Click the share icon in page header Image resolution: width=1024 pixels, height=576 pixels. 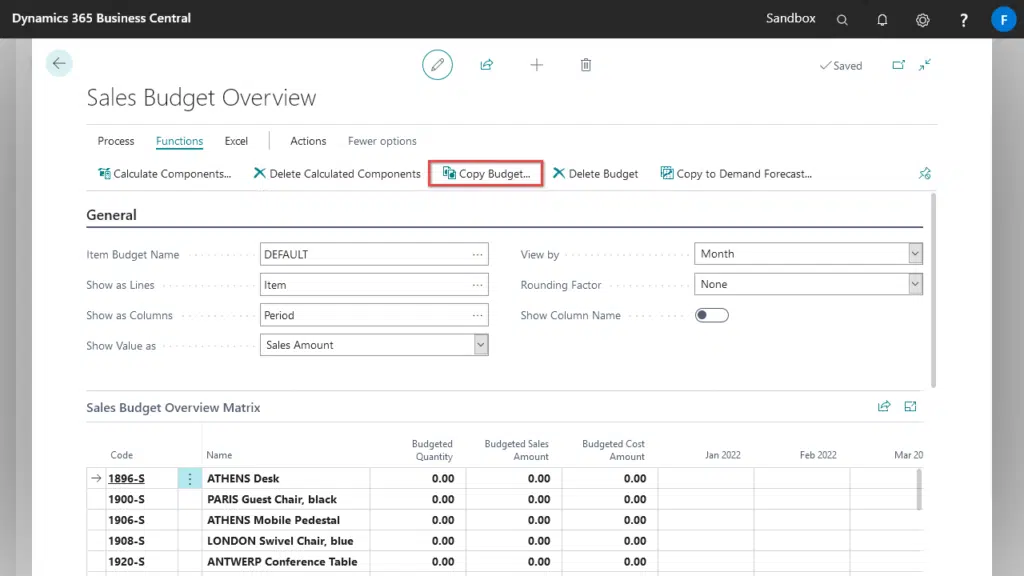487,65
